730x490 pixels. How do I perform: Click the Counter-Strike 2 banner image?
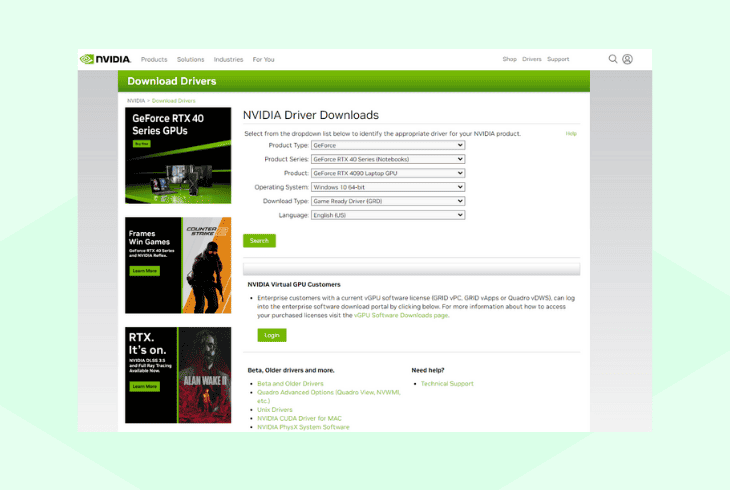[x=206, y=265]
